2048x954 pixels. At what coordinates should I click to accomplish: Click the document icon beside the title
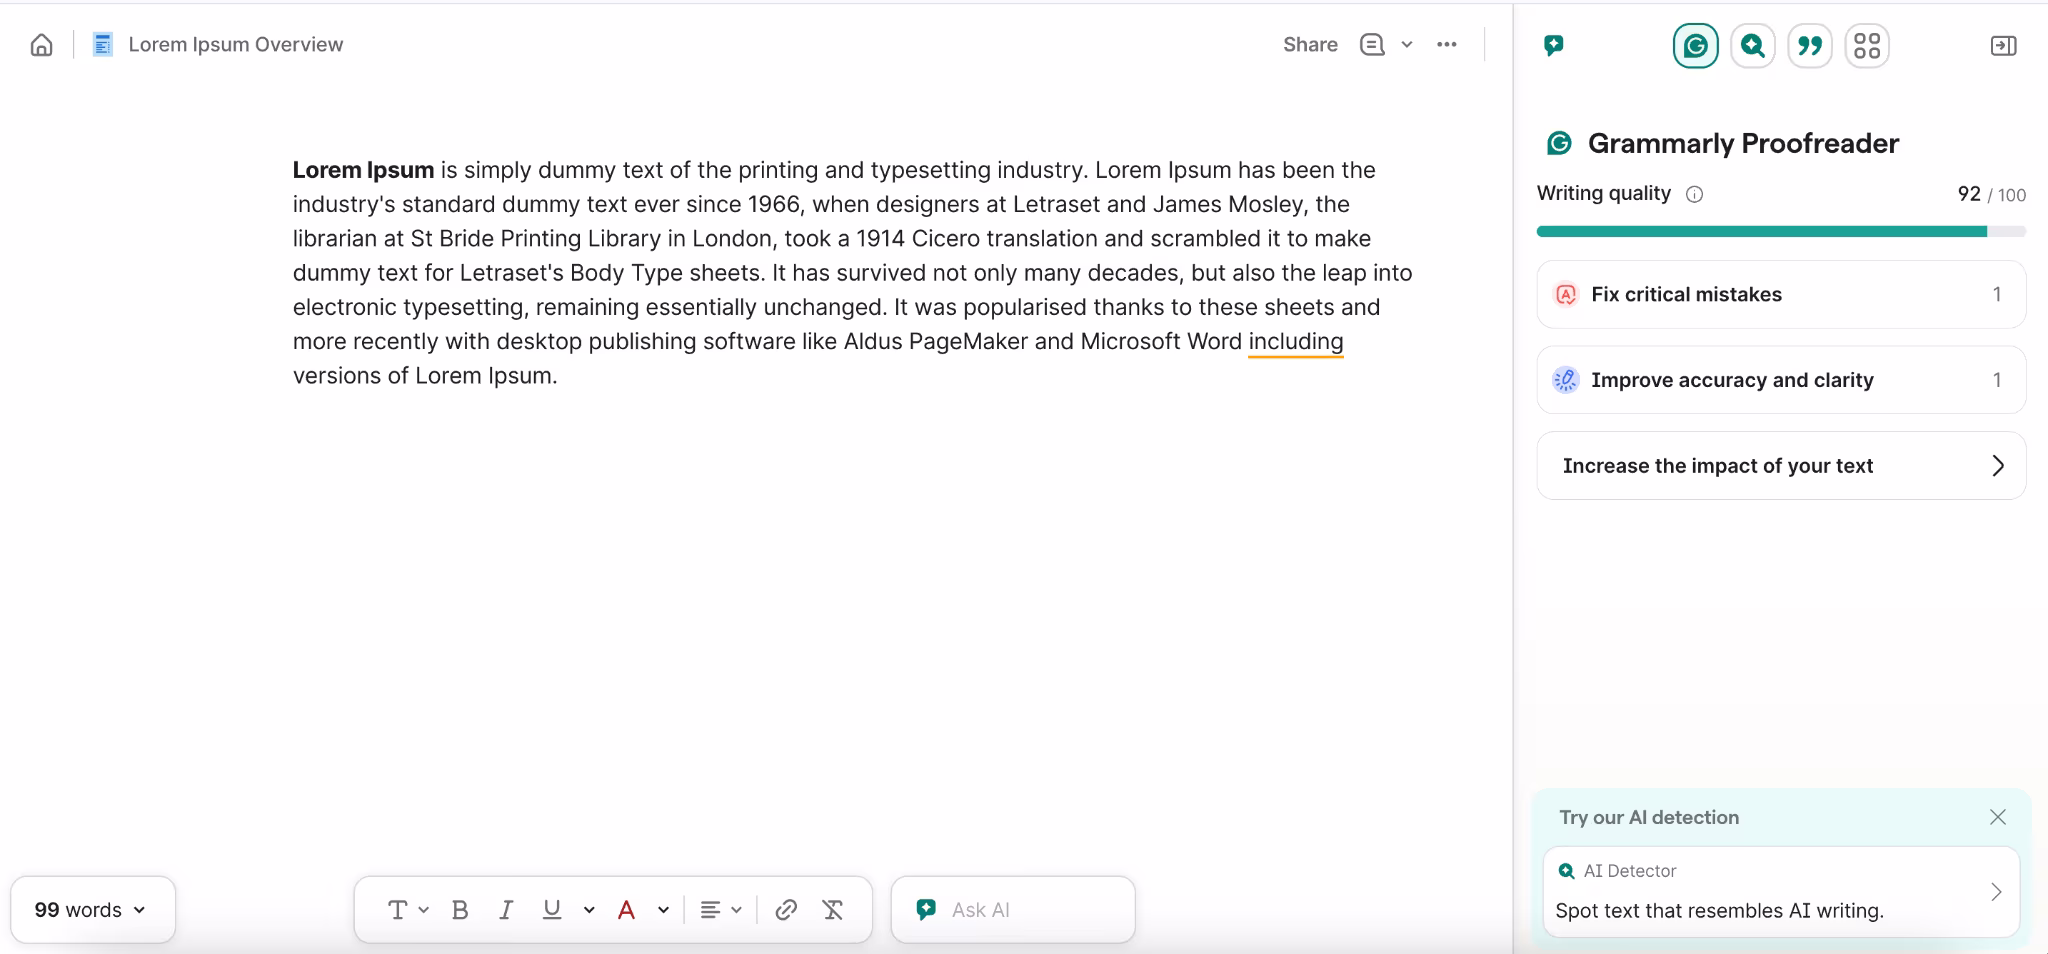102,44
